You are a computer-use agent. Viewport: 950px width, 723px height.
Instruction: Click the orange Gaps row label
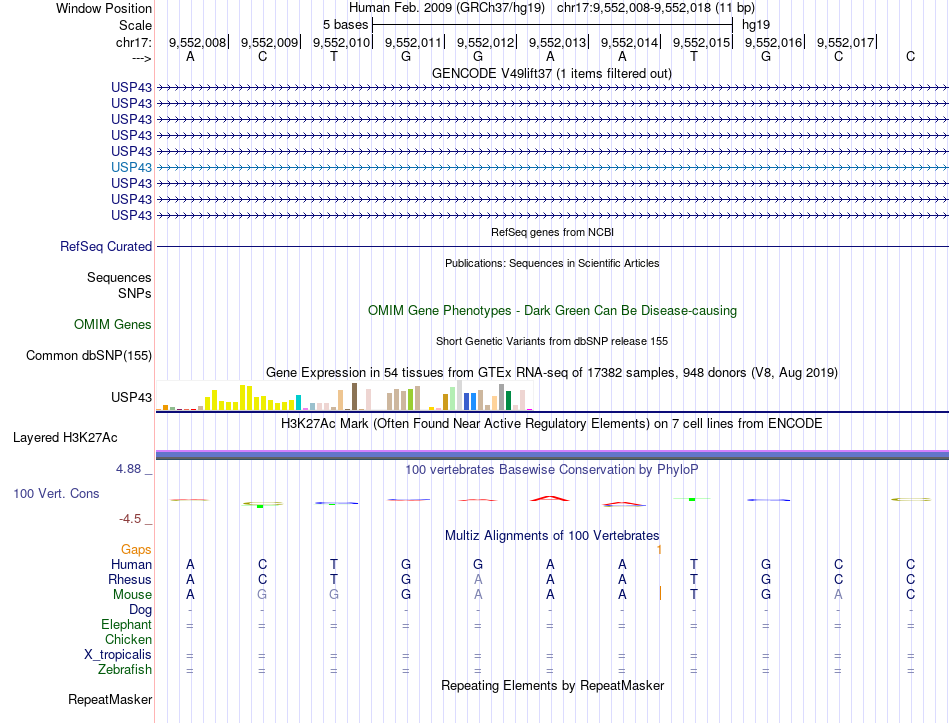tap(136, 549)
